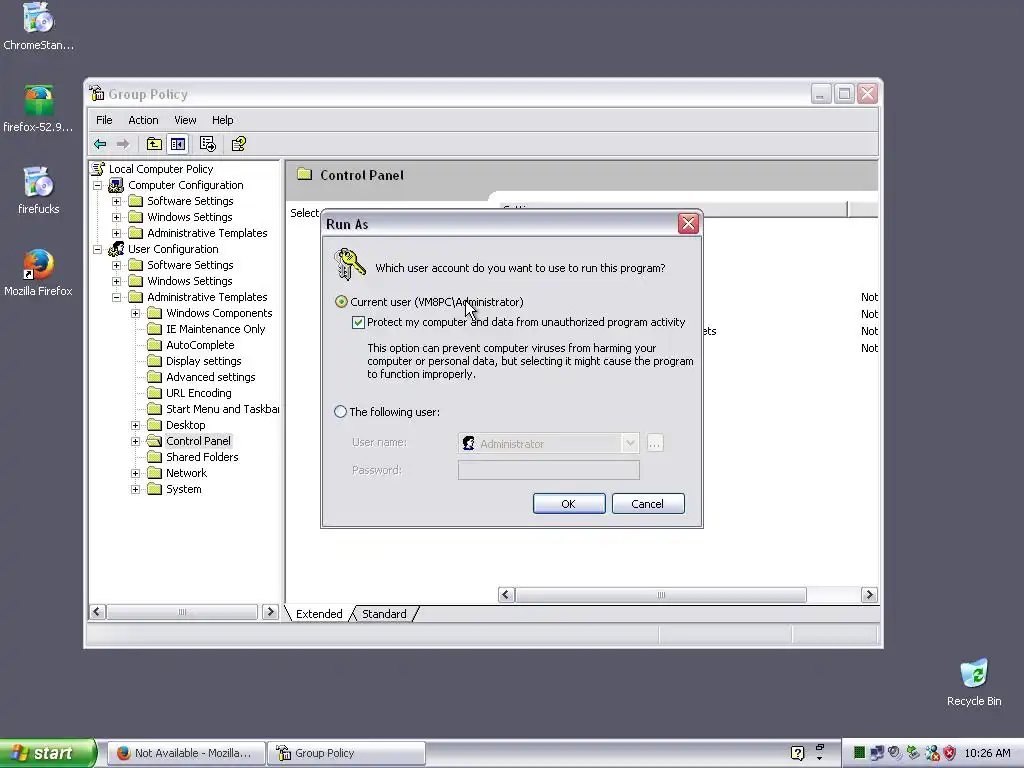This screenshot has height=768, width=1024.
Task: Expand Windows Settings under Computer Configuration
Action: point(116,217)
